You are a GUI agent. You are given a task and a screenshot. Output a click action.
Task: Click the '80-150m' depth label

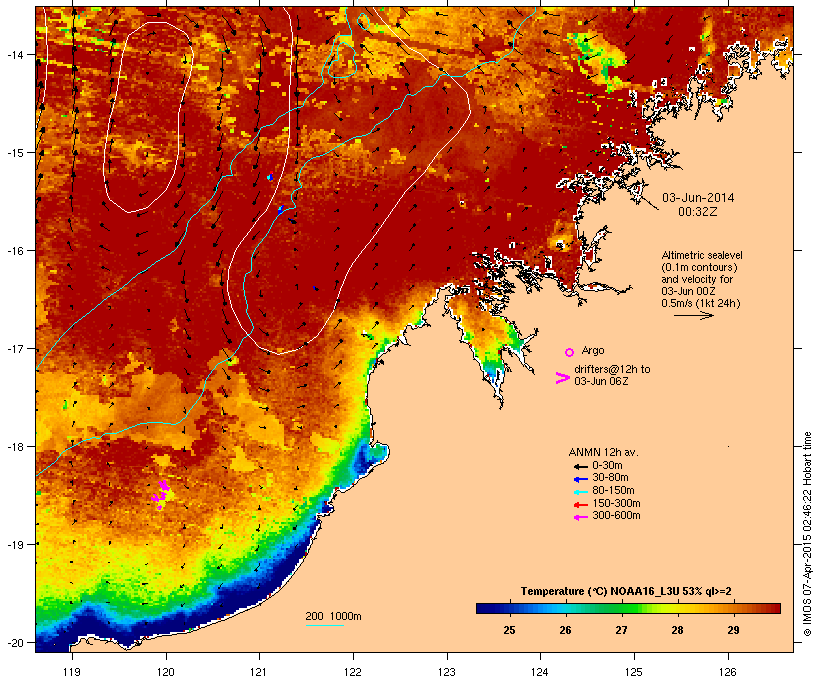[x=613, y=491]
